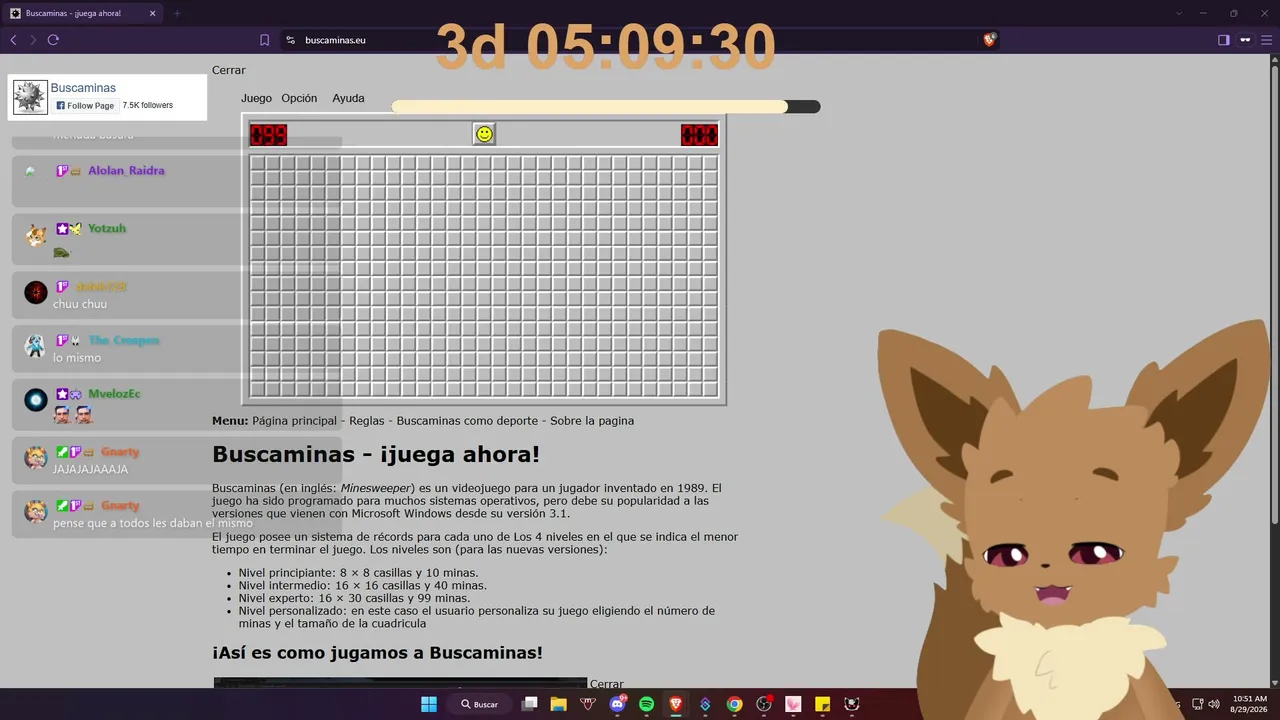Bookmark this page with bookmark icon
The image size is (1280, 720).
(264, 40)
